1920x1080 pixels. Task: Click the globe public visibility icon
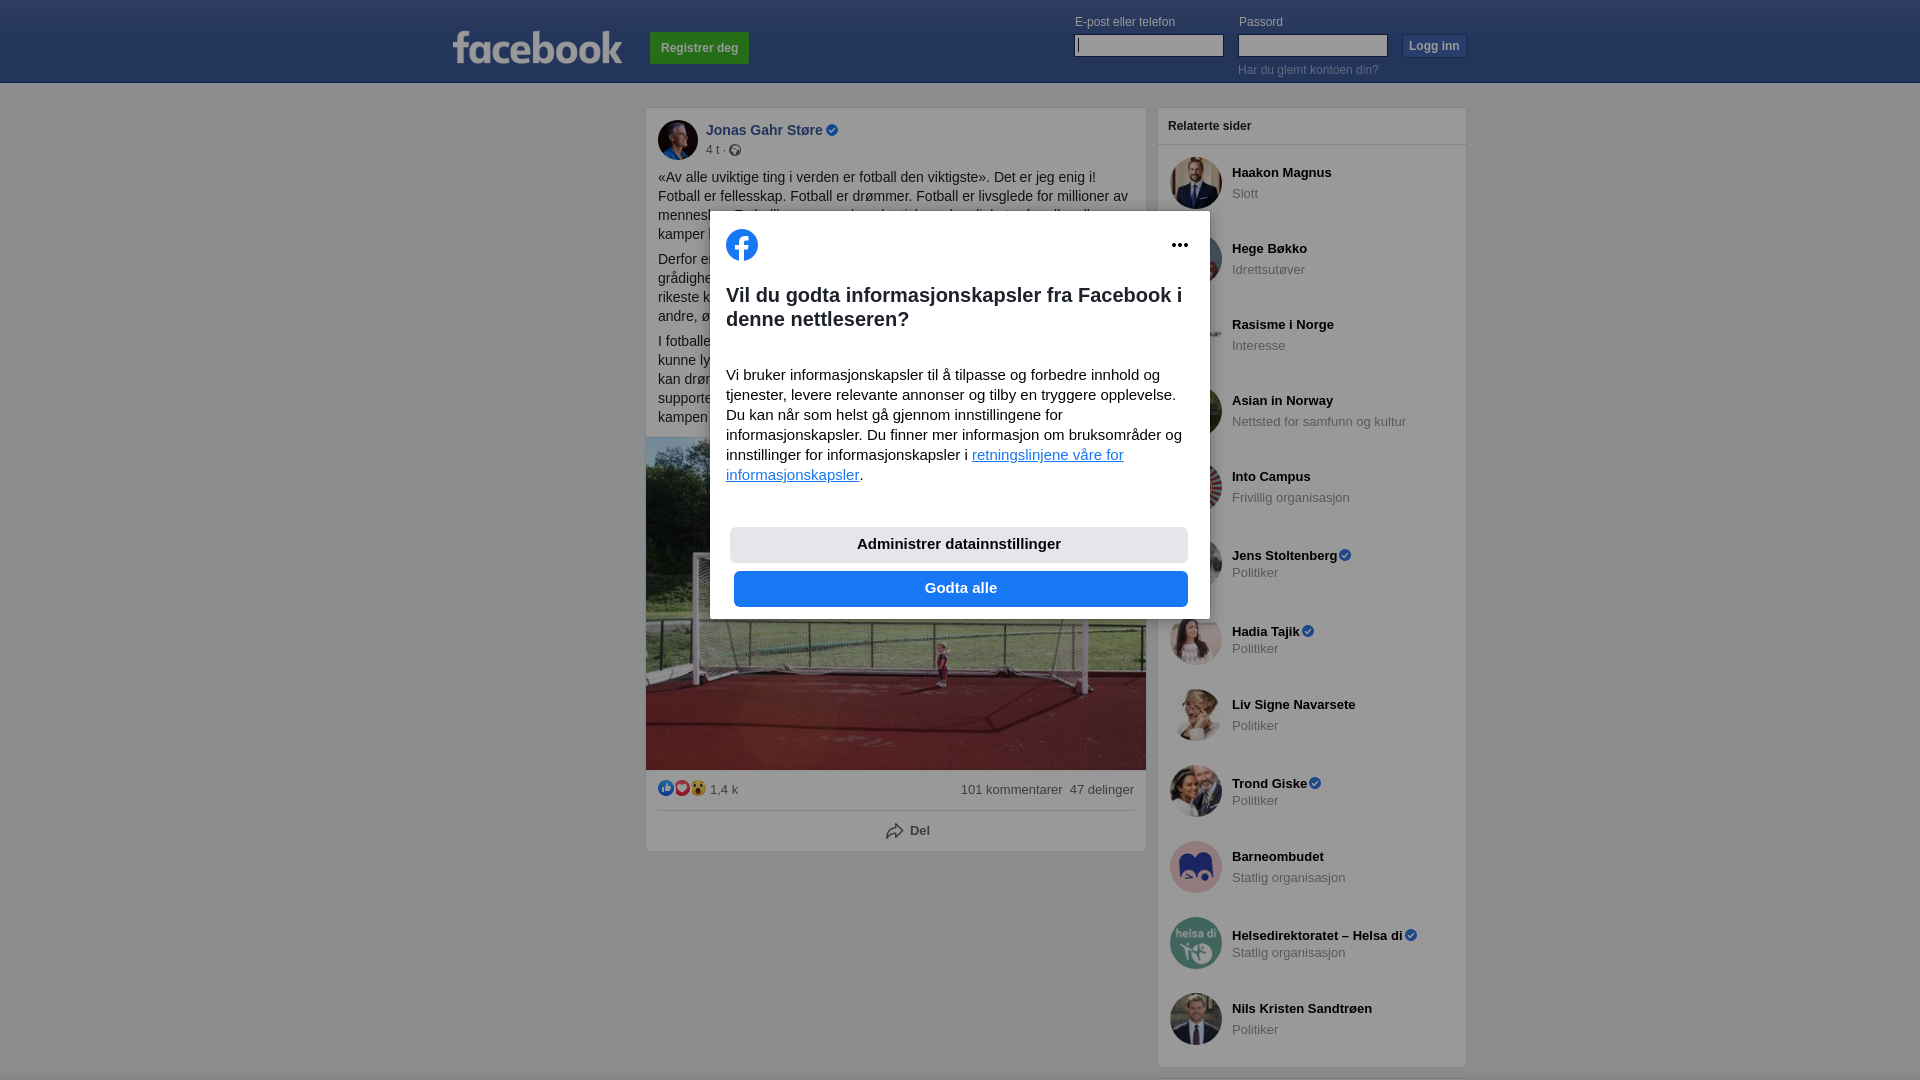735,150
